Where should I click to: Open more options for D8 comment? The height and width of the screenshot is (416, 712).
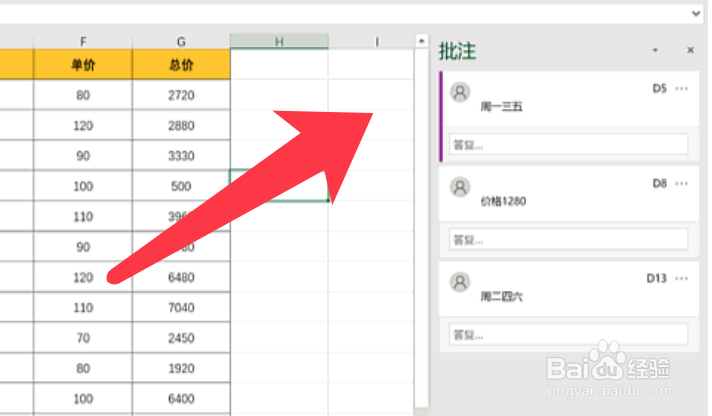pyautogui.click(x=681, y=183)
